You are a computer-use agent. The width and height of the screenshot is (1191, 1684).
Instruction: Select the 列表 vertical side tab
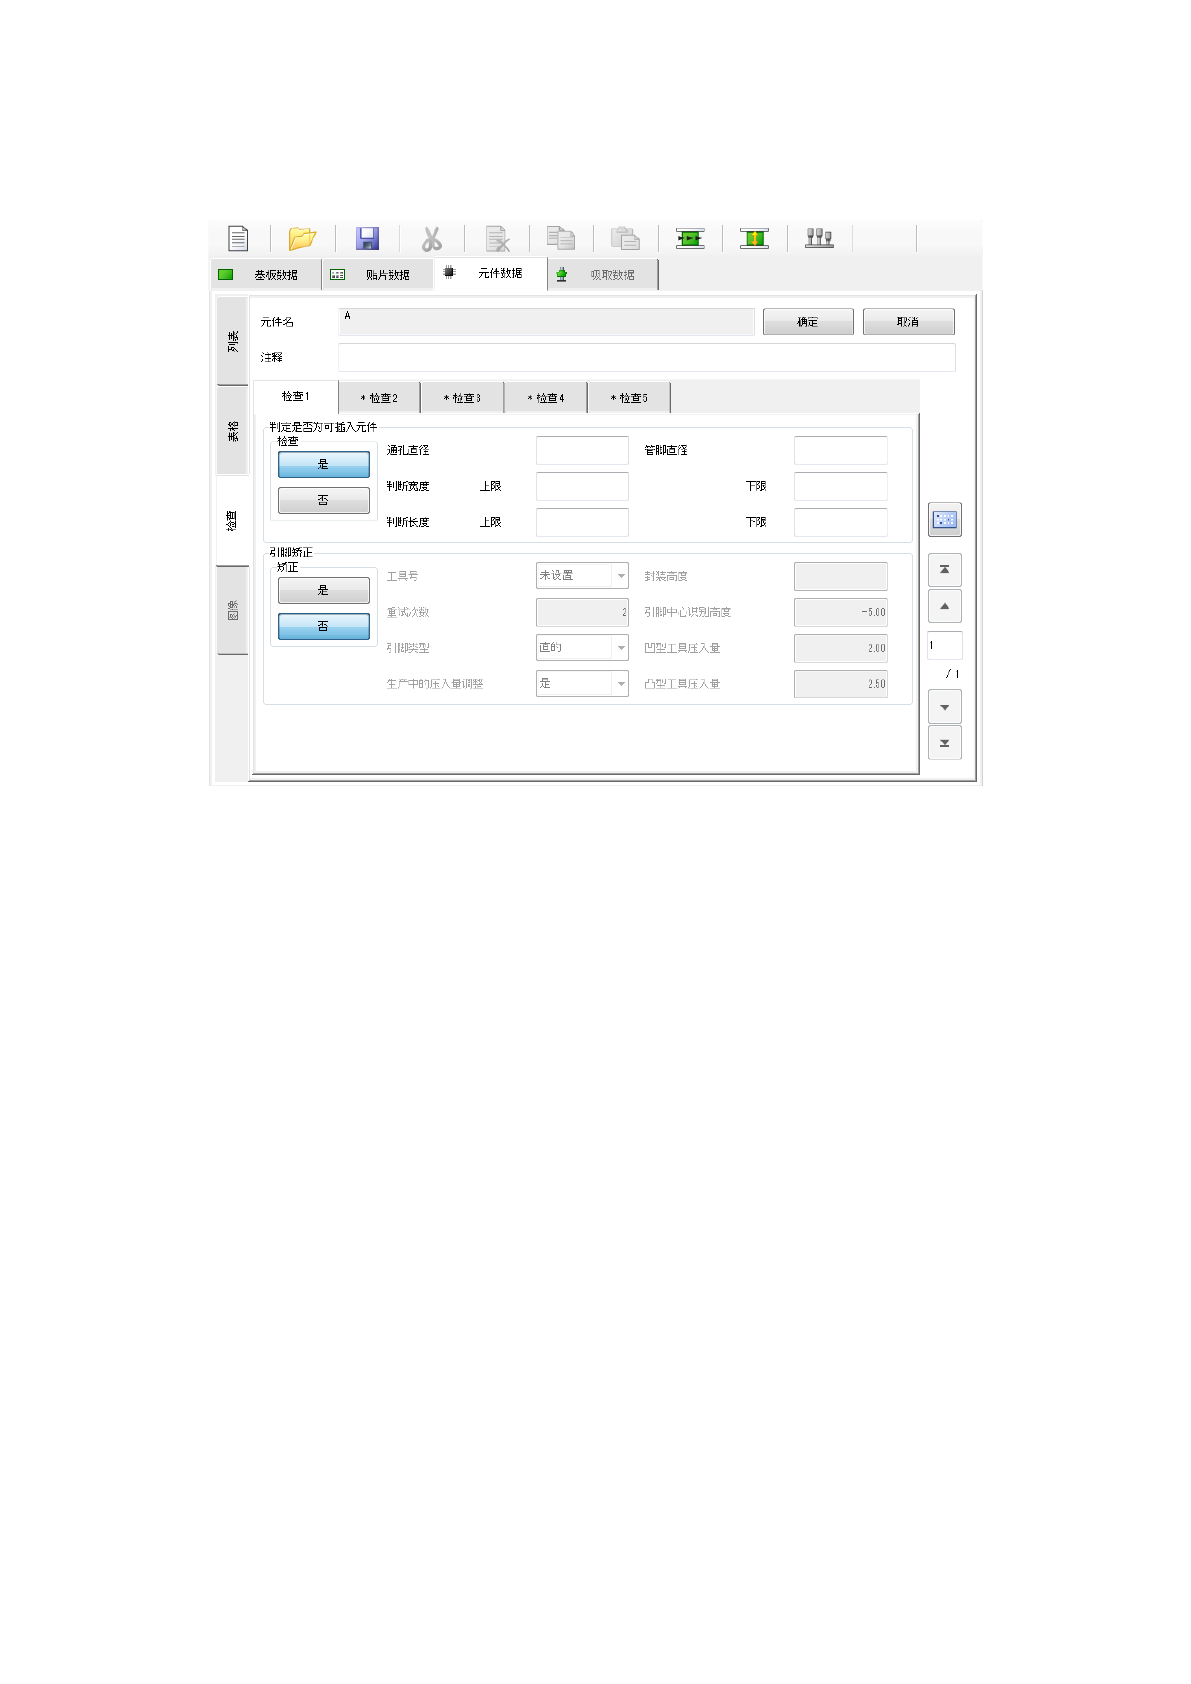point(232,341)
